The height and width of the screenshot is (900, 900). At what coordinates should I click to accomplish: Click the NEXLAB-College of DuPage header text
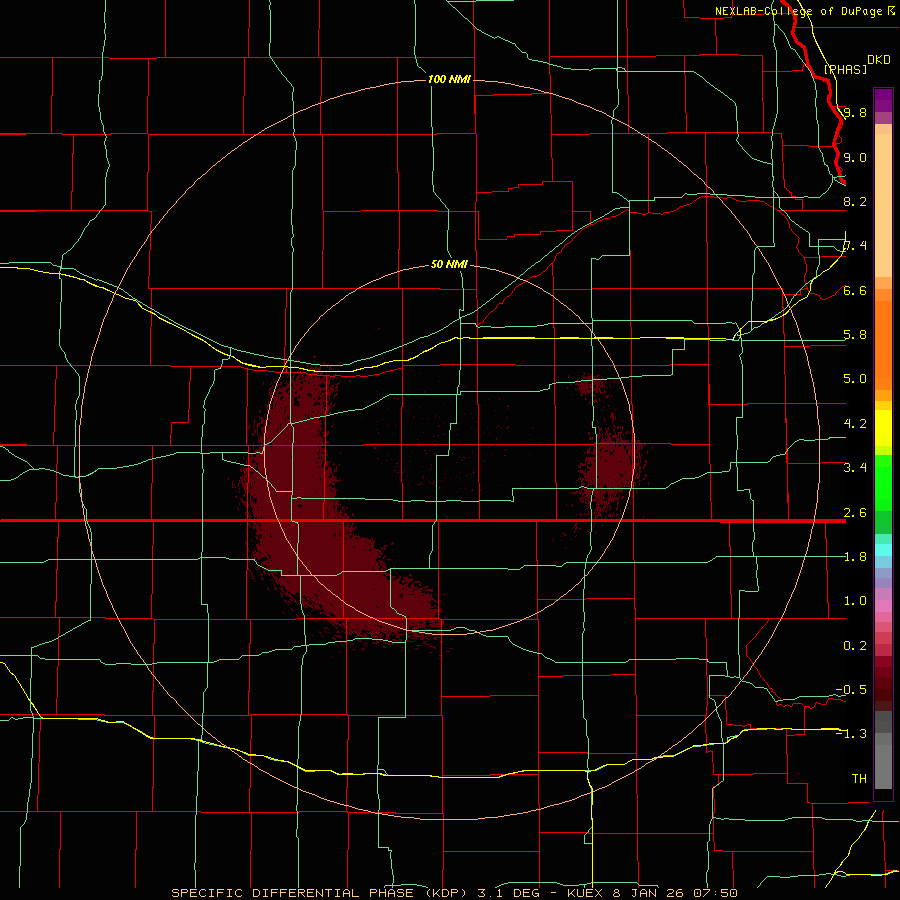tap(798, 11)
